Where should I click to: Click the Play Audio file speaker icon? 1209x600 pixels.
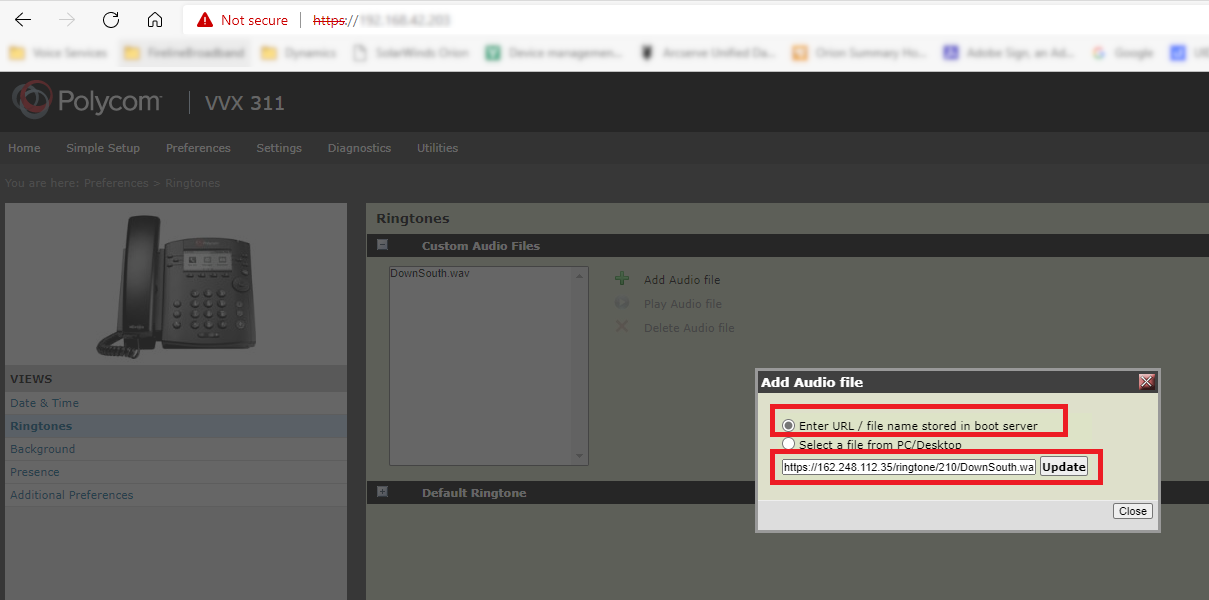pos(622,303)
